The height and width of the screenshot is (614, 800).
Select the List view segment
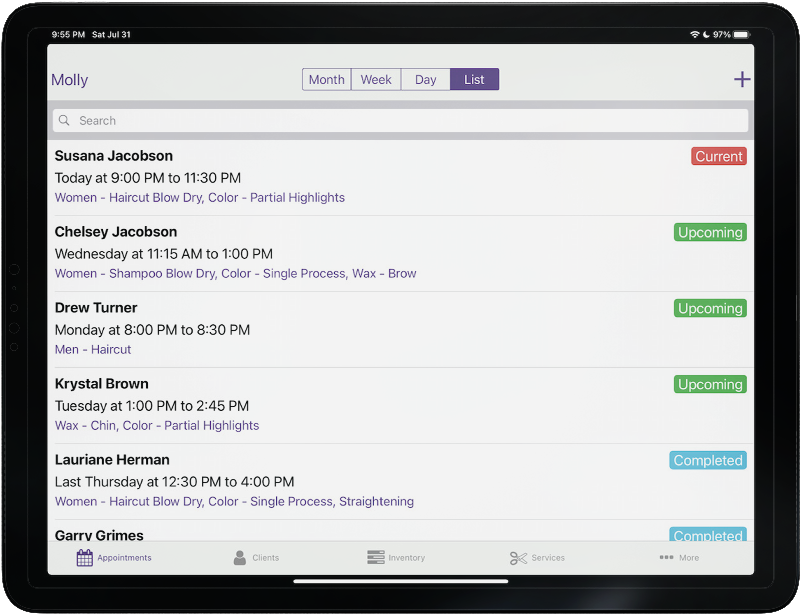474,79
